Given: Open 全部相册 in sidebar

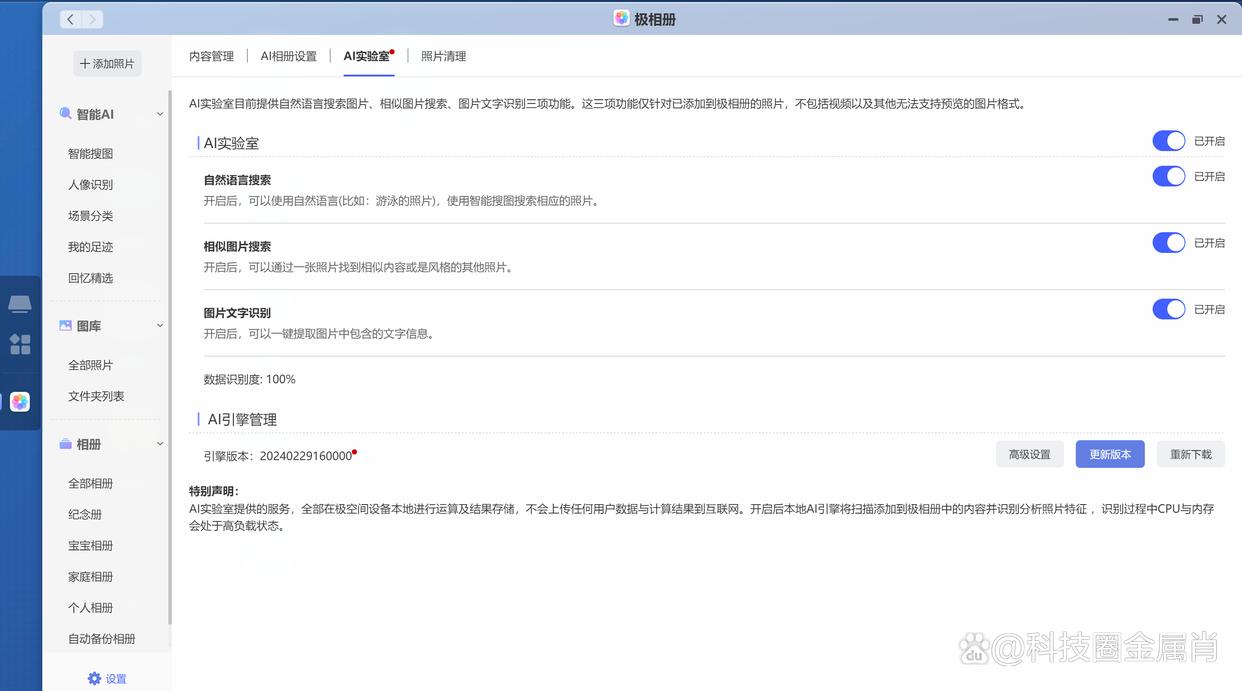Looking at the screenshot, I should [91, 483].
